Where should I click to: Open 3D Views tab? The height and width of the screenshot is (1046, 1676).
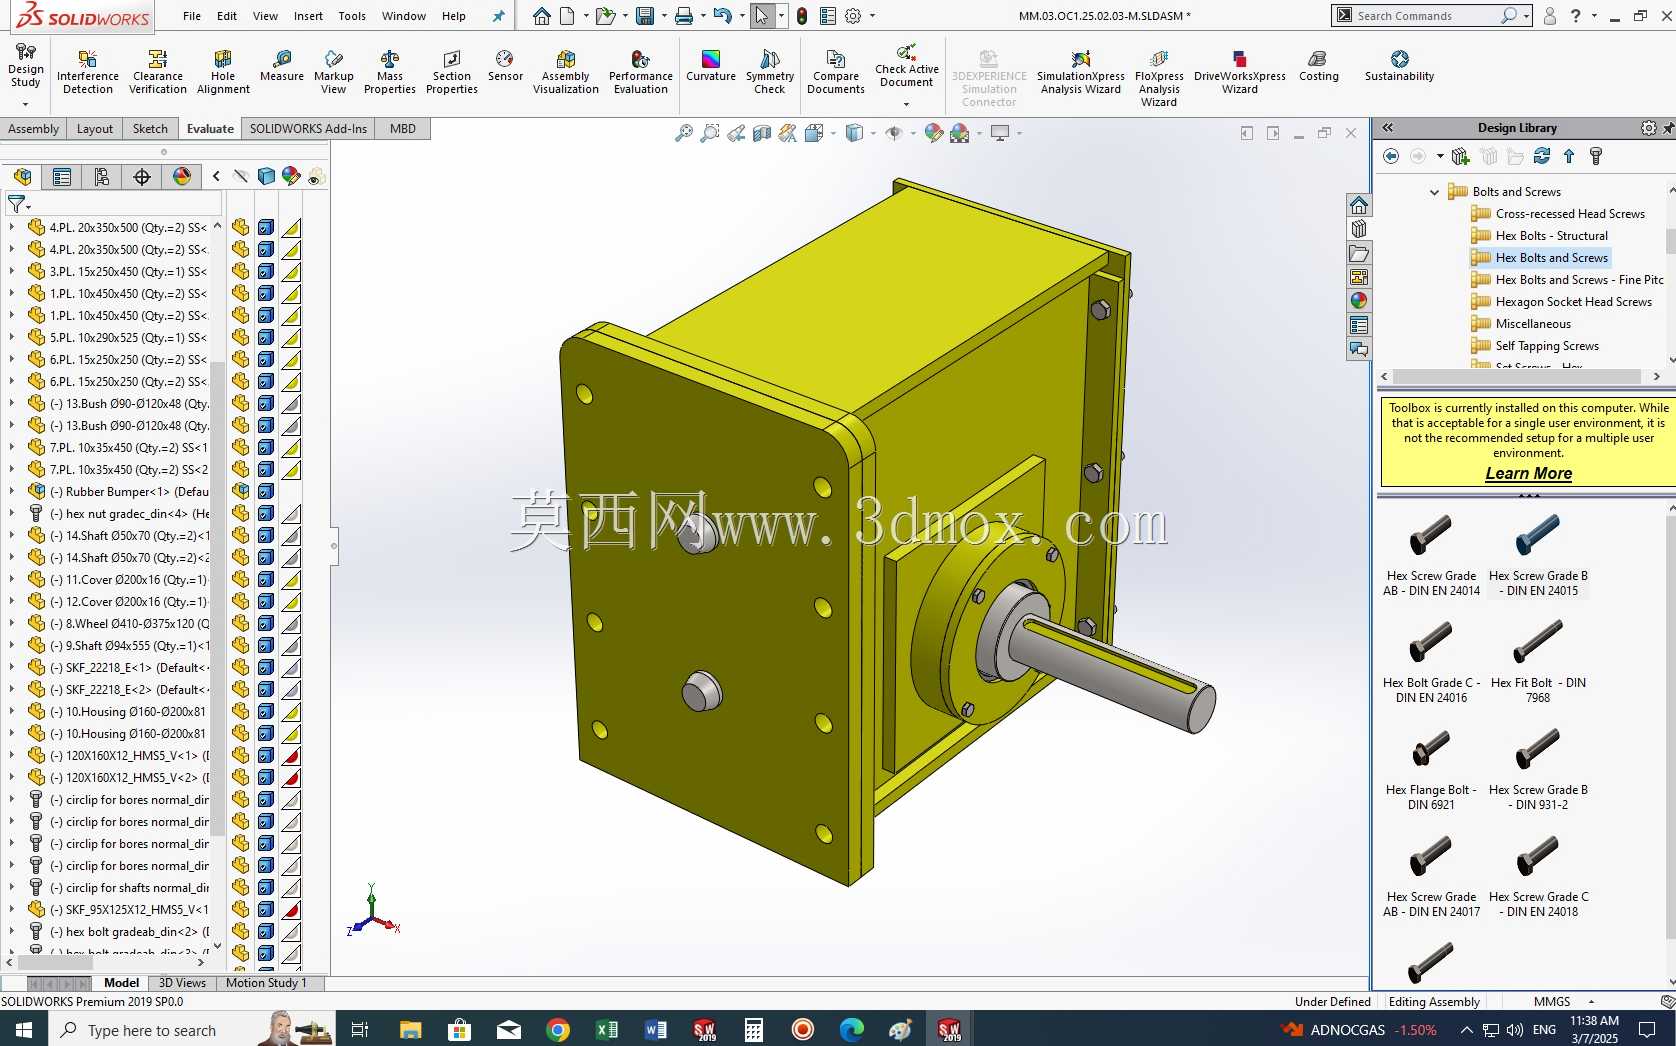click(182, 983)
